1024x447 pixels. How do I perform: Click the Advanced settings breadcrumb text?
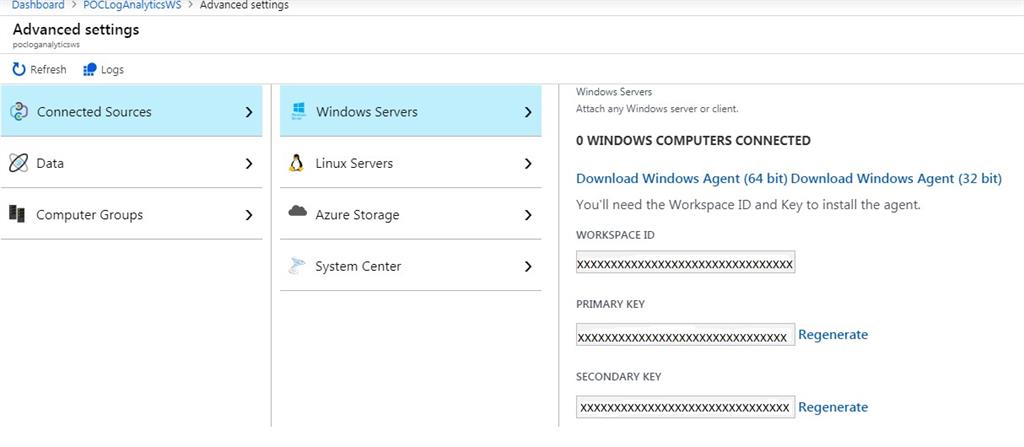(244, 5)
